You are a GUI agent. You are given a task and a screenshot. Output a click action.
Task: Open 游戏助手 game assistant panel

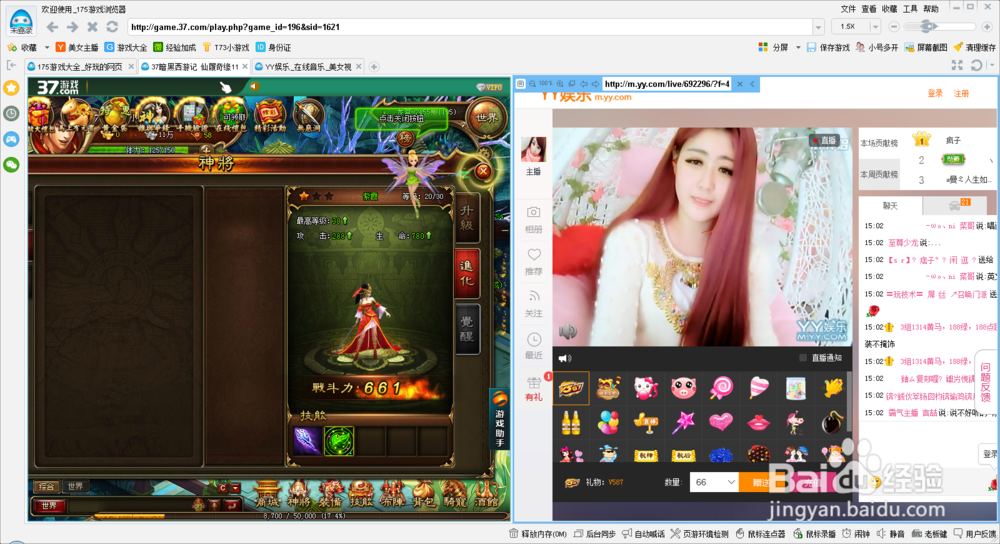click(500, 418)
